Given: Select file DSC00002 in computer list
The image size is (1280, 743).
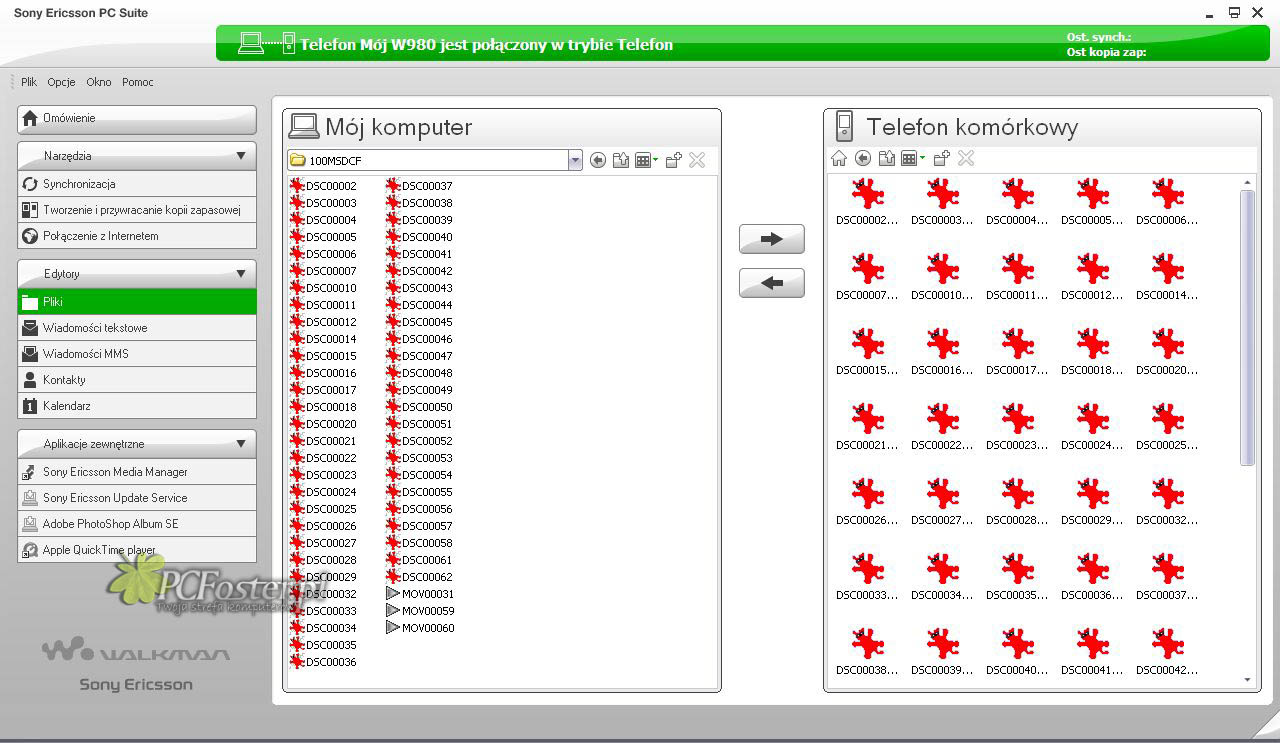Looking at the screenshot, I should pos(323,186).
